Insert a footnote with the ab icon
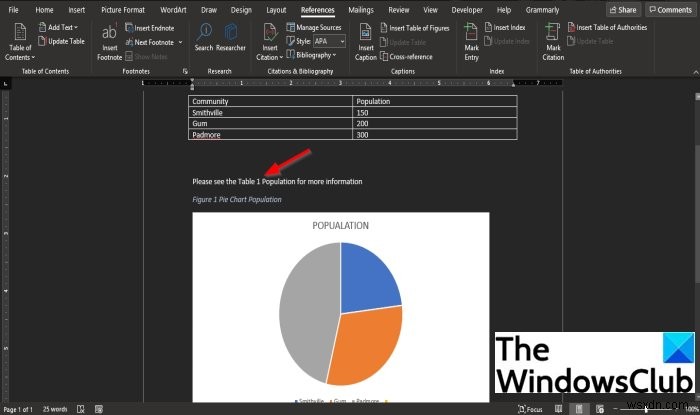This screenshot has width=700, height=415. coord(109,42)
